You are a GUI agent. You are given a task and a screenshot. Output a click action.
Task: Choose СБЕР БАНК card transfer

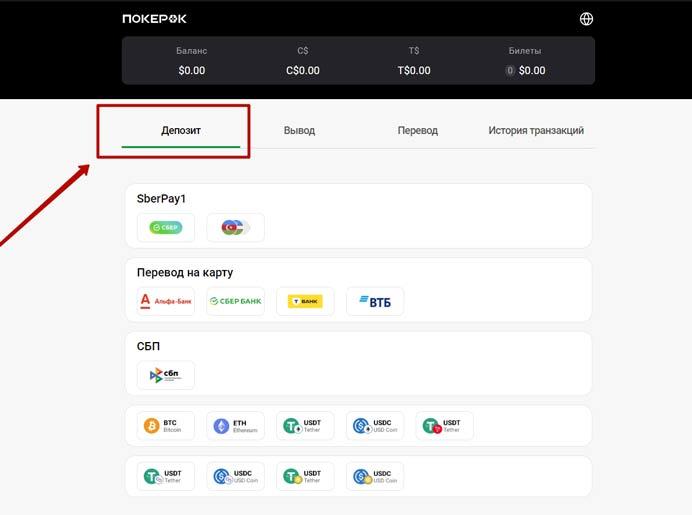235,301
